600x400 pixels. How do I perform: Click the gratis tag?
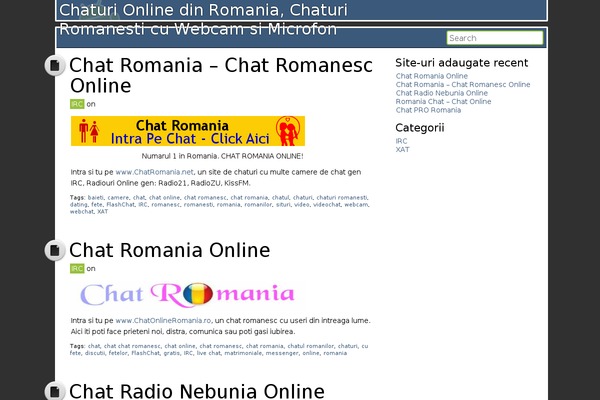tap(171, 353)
